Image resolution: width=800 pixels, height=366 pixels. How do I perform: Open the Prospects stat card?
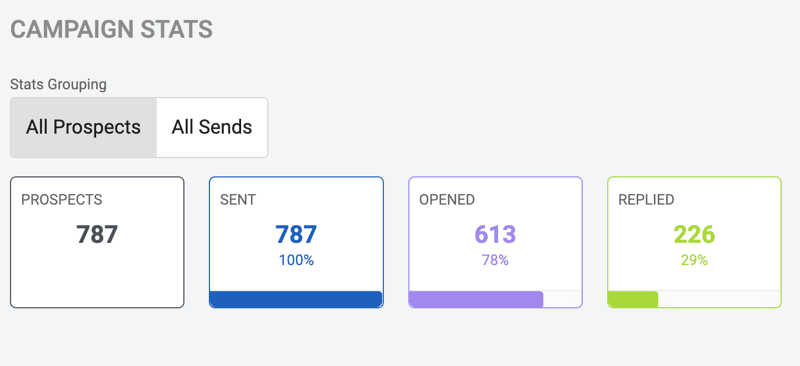pos(97,242)
